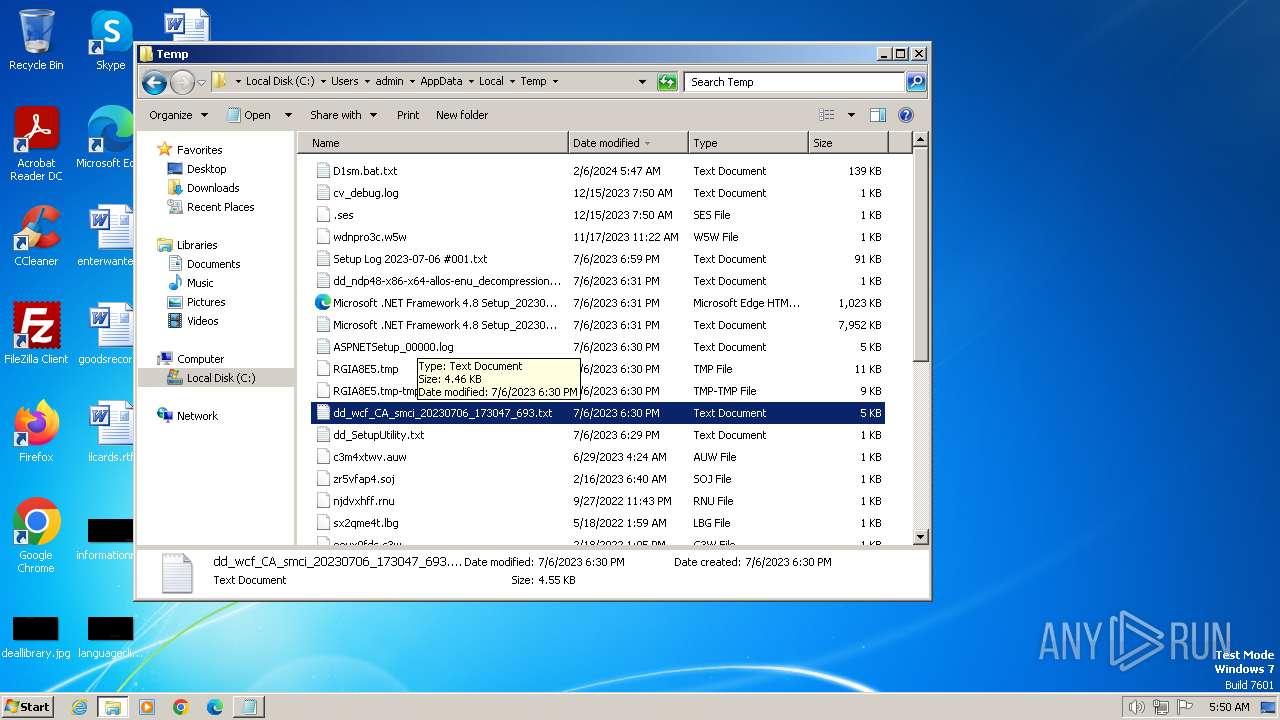Click the Start button
The height and width of the screenshot is (720, 1280).
click(x=27, y=706)
